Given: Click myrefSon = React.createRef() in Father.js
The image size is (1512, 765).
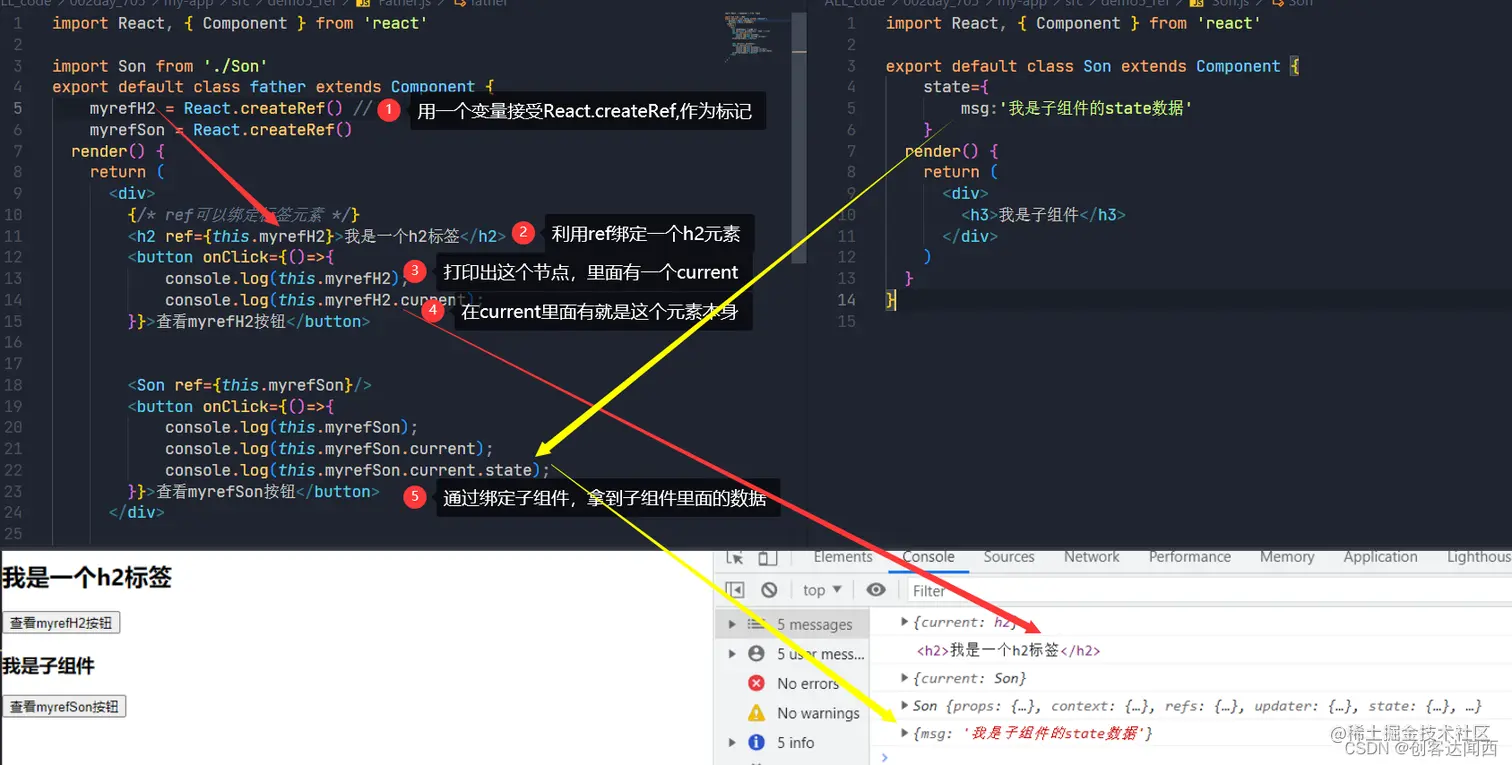Looking at the screenshot, I should (x=220, y=130).
